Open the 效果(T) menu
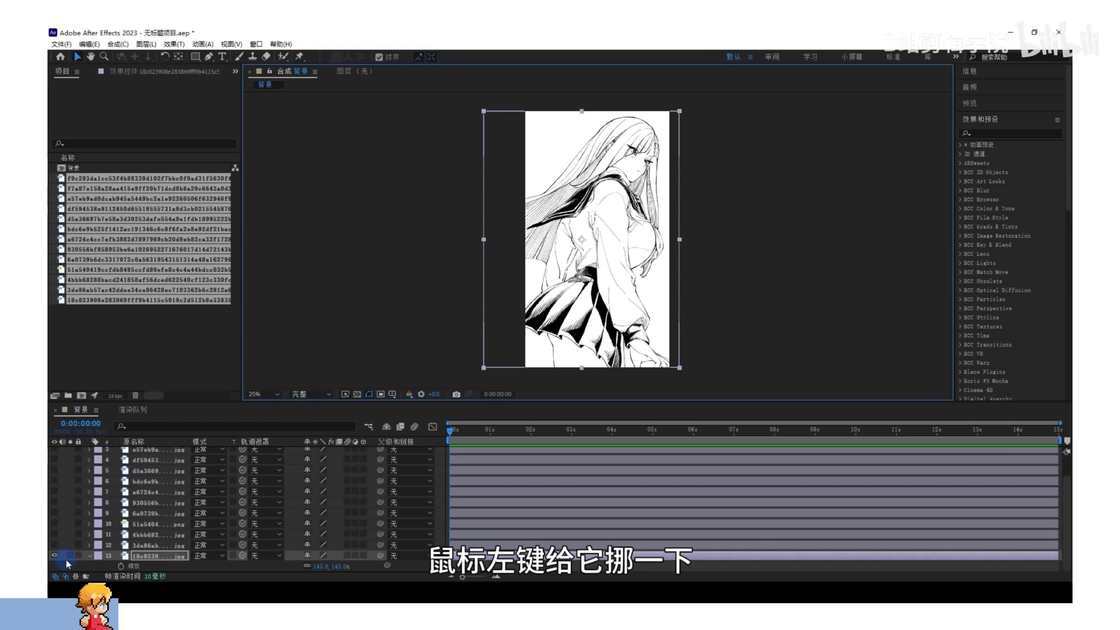This screenshot has width=1120, height=630. click(x=174, y=44)
